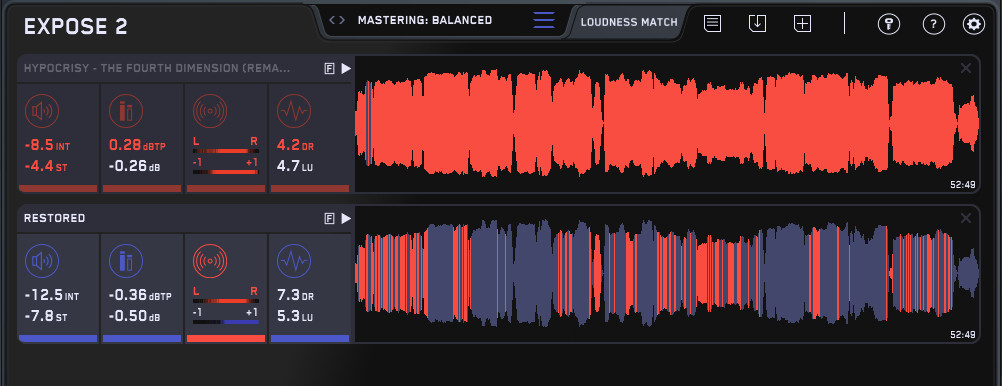Add a new track with plus icon

[803, 24]
